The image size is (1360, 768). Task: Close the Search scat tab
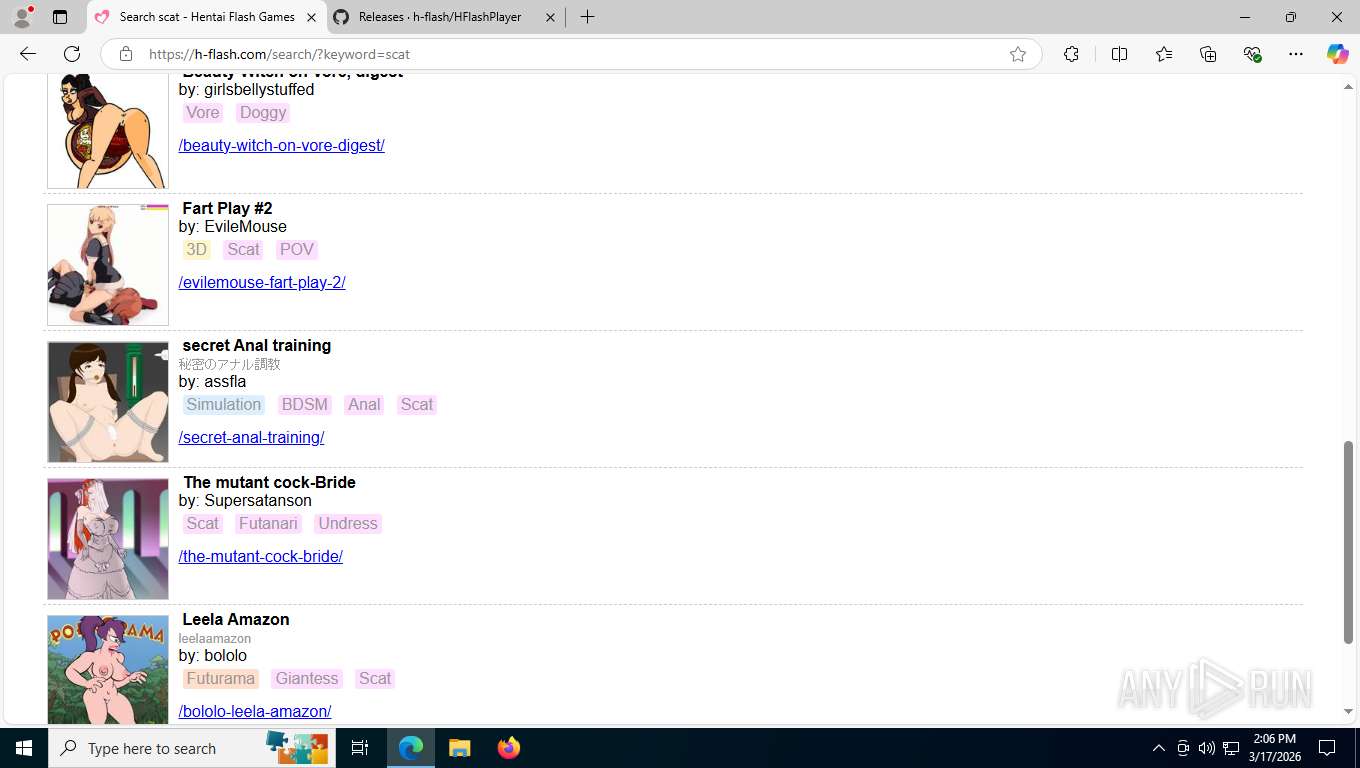coord(311,17)
